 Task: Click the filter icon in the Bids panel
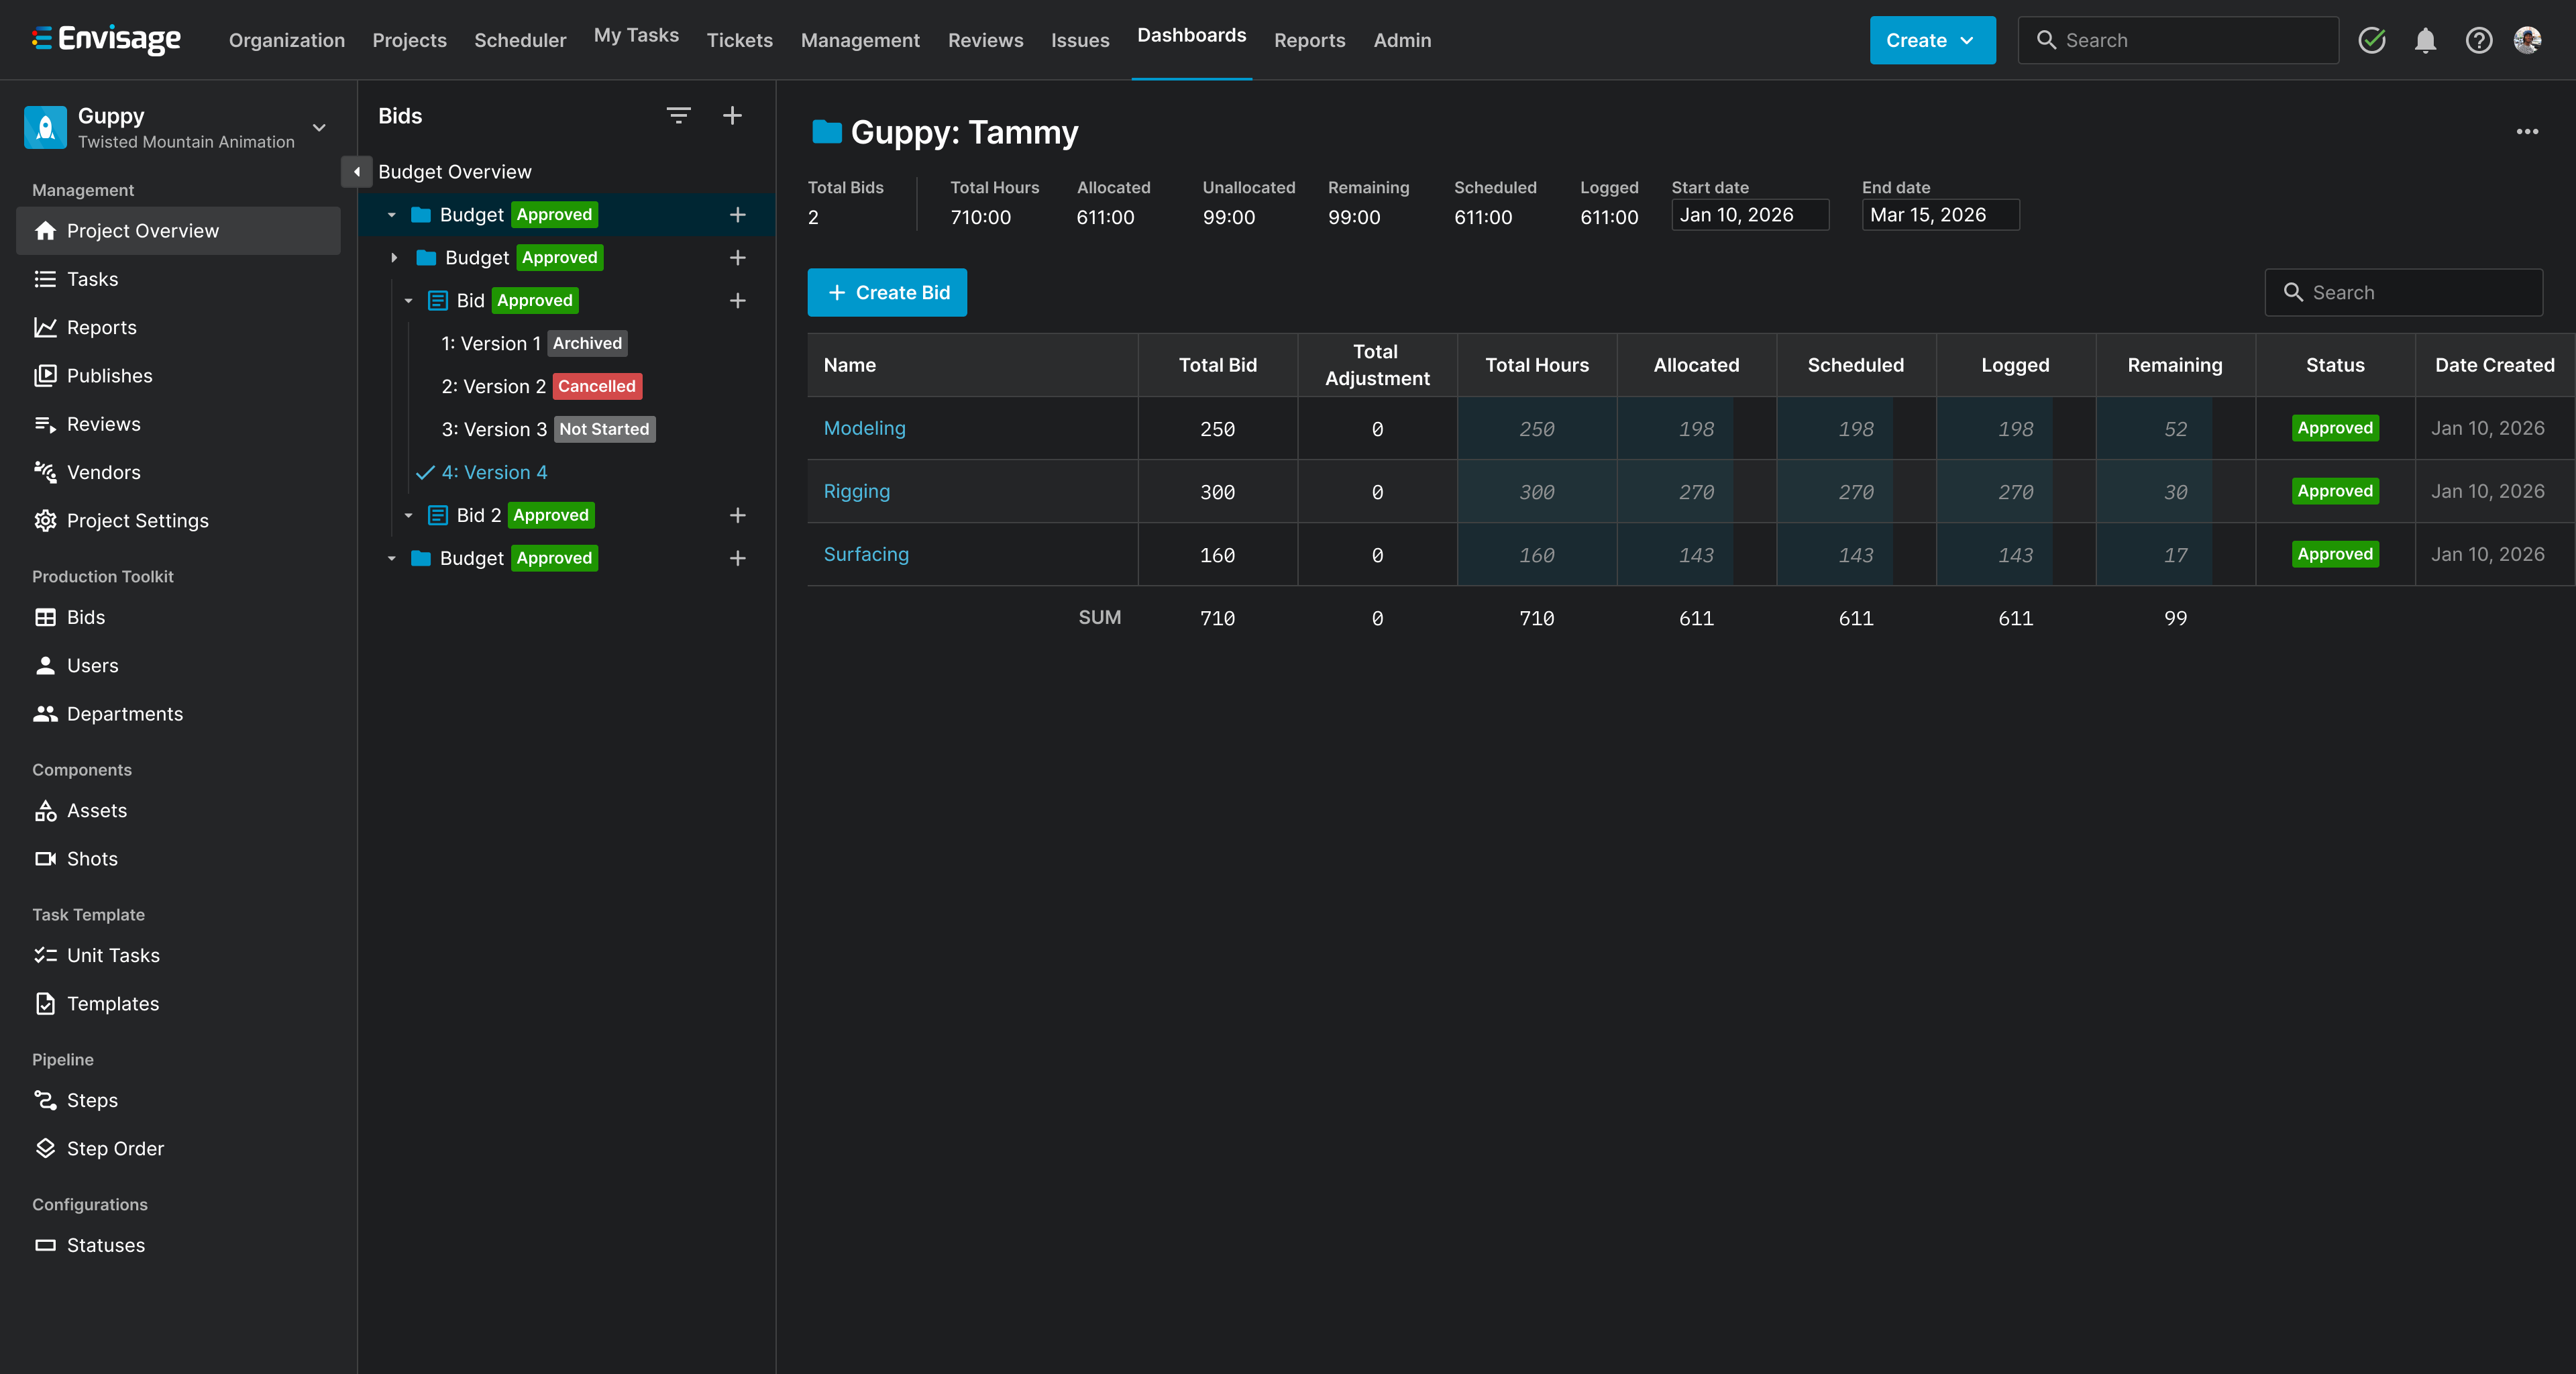(x=679, y=115)
